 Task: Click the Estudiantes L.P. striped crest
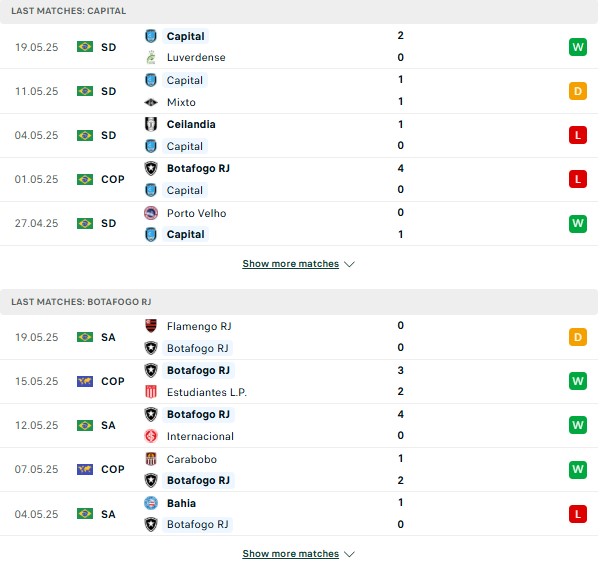151,392
